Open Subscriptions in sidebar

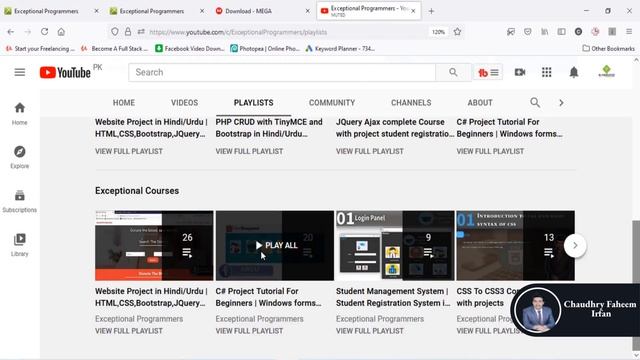click(20, 201)
